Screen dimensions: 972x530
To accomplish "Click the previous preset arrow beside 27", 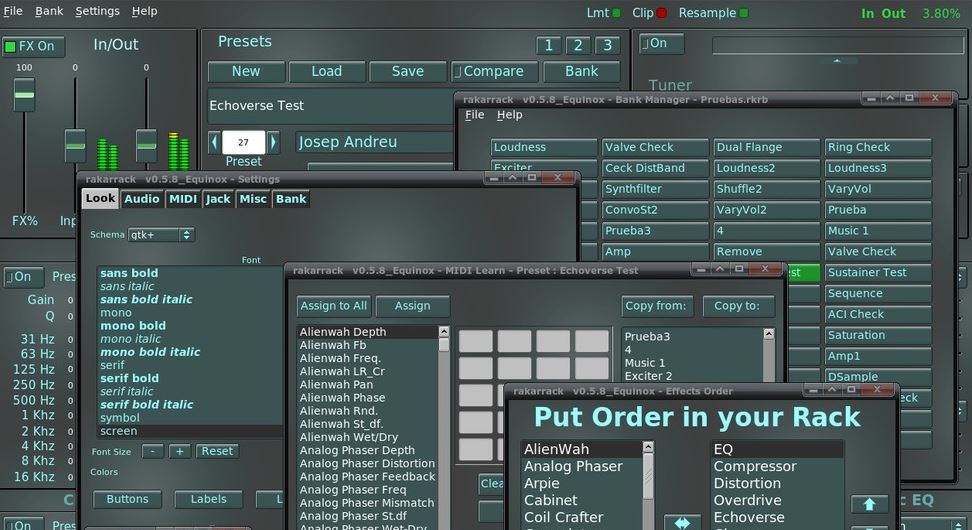I will (x=214, y=142).
